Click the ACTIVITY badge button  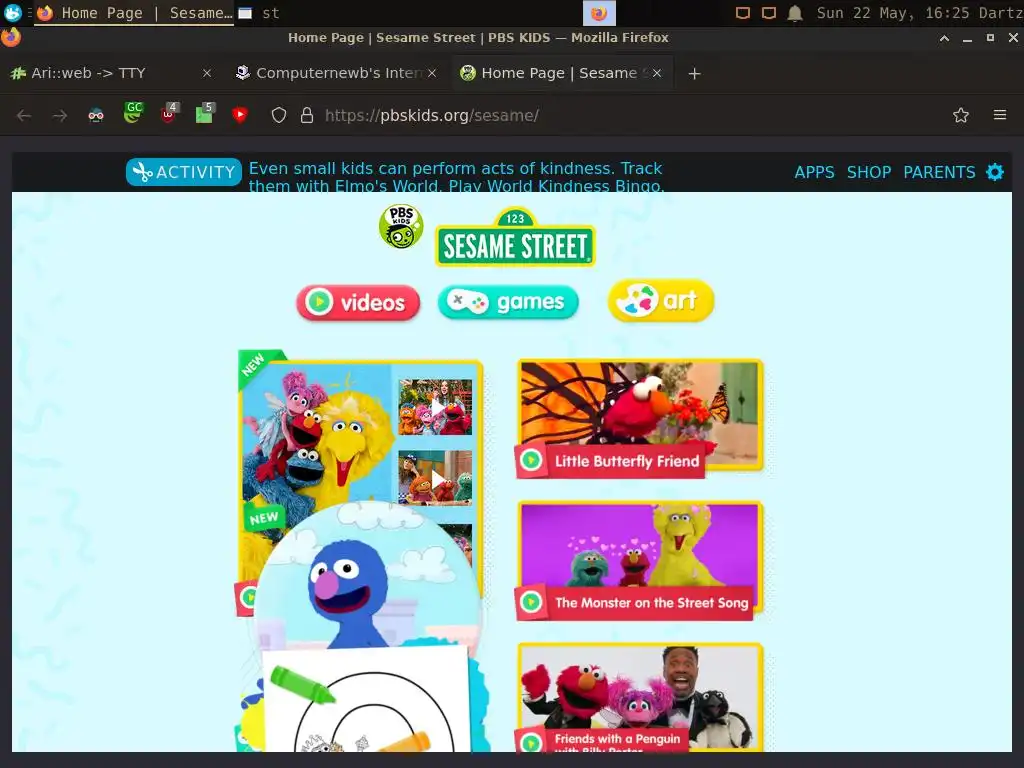click(184, 172)
